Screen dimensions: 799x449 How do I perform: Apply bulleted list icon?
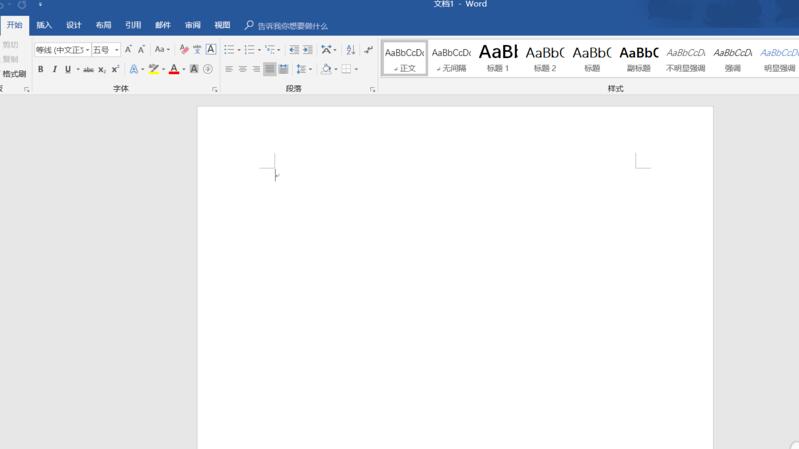229,49
